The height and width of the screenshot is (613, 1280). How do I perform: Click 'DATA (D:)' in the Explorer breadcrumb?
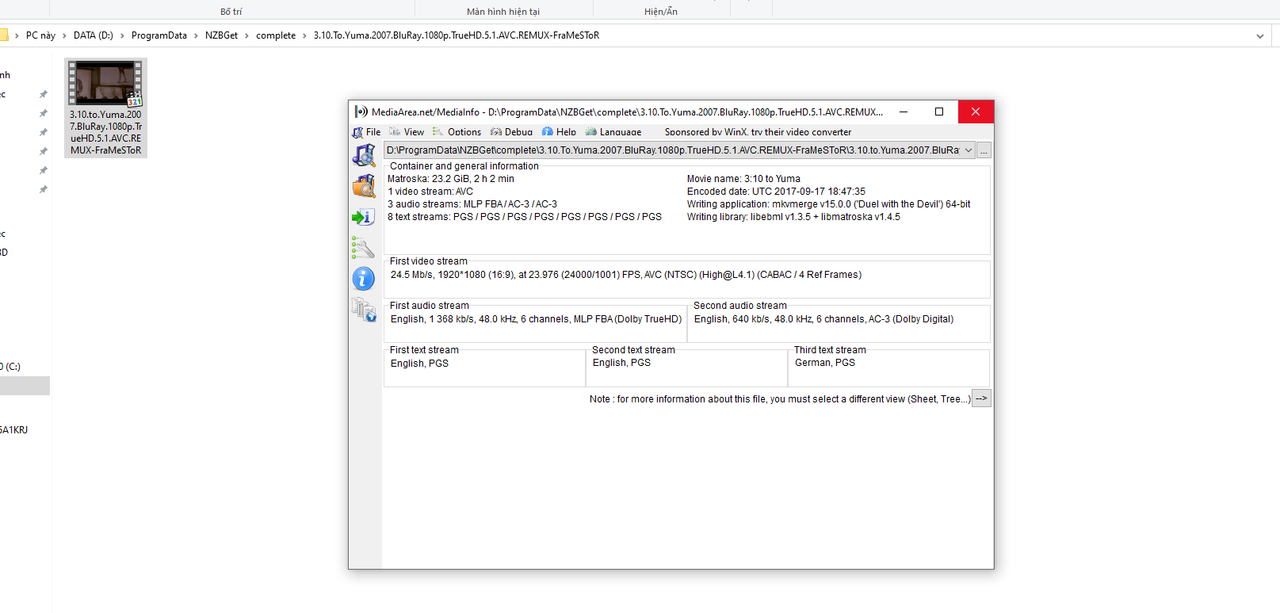click(x=93, y=35)
